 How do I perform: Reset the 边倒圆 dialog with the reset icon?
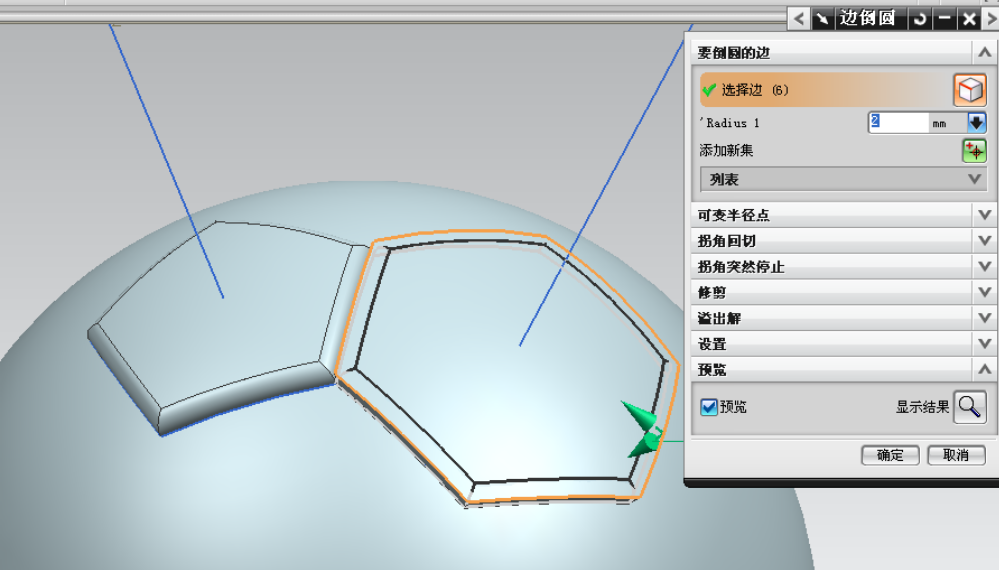(x=919, y=18)
